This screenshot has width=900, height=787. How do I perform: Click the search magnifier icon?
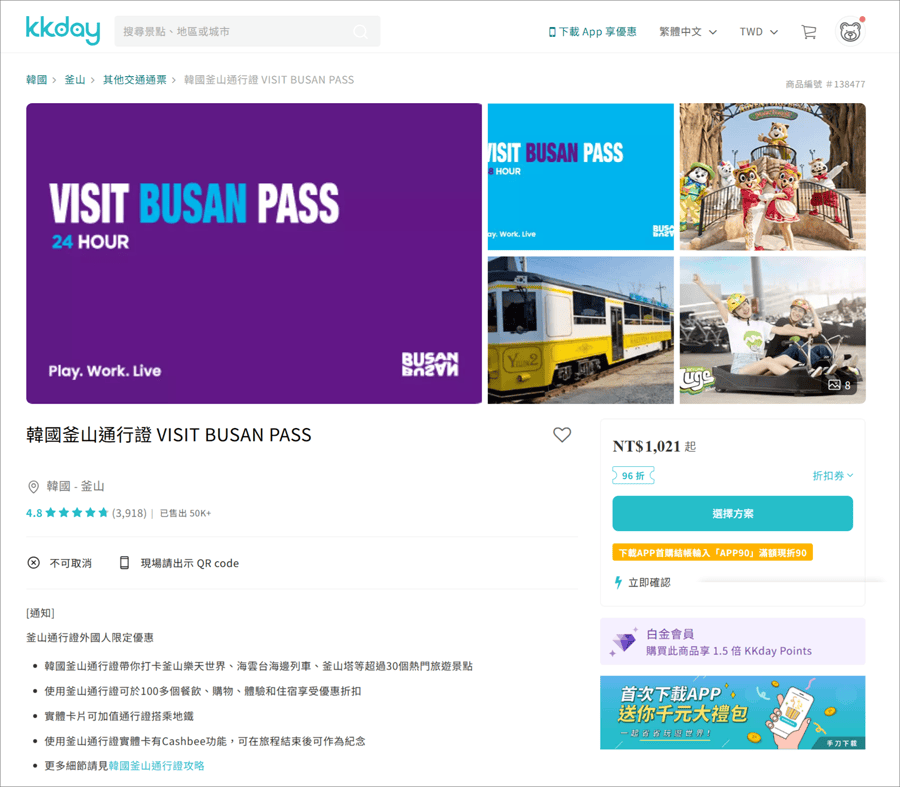pyautogui.click(x=360, y=32)
